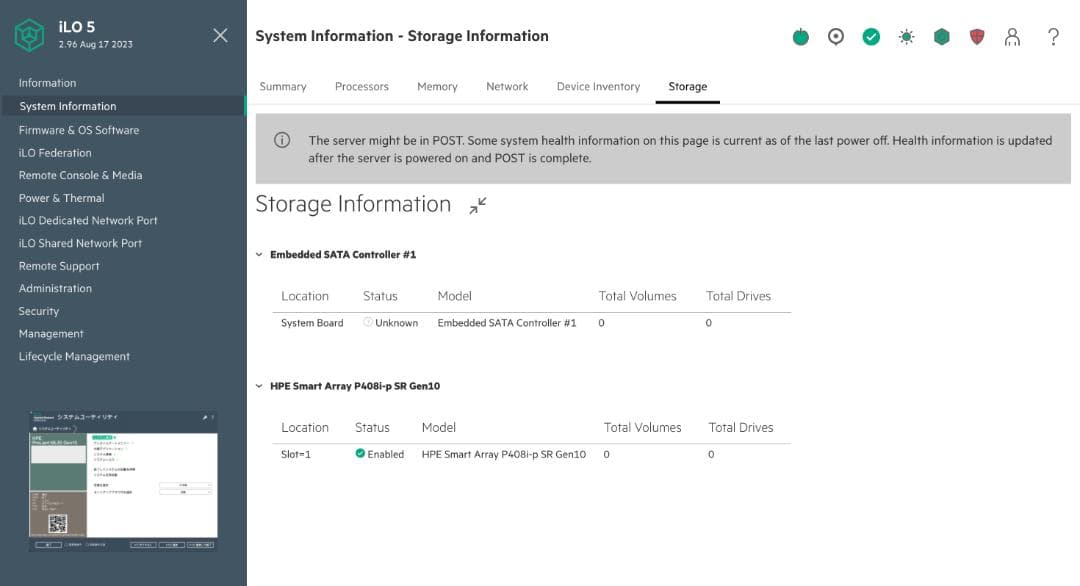
Task: Click the HPE iLO logo in the sidebar
Action: [x=29, y=34]
